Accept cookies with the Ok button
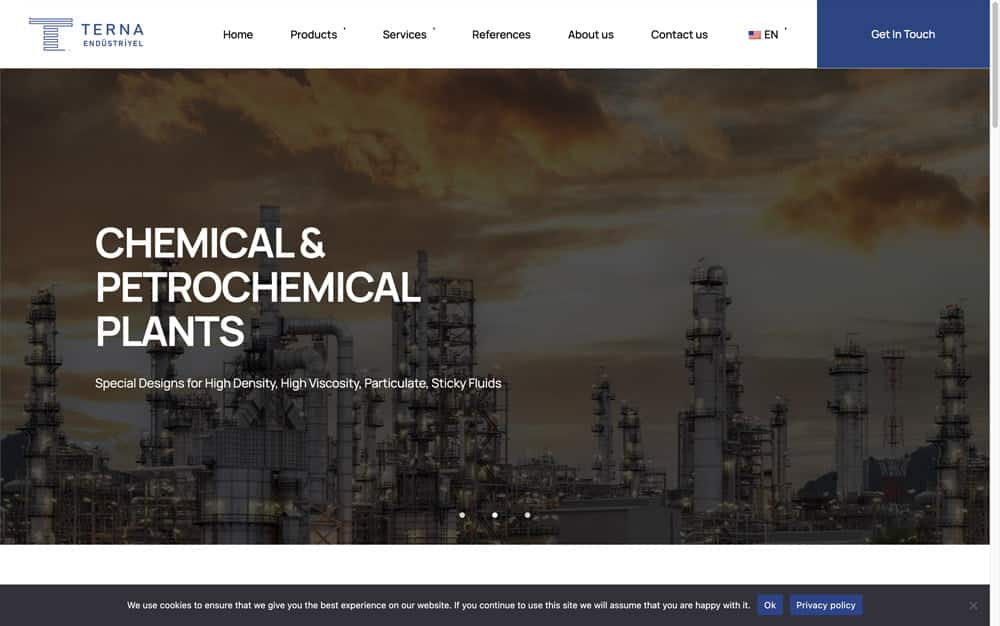This screenshot has height=626, width=1000. point(770,605)
